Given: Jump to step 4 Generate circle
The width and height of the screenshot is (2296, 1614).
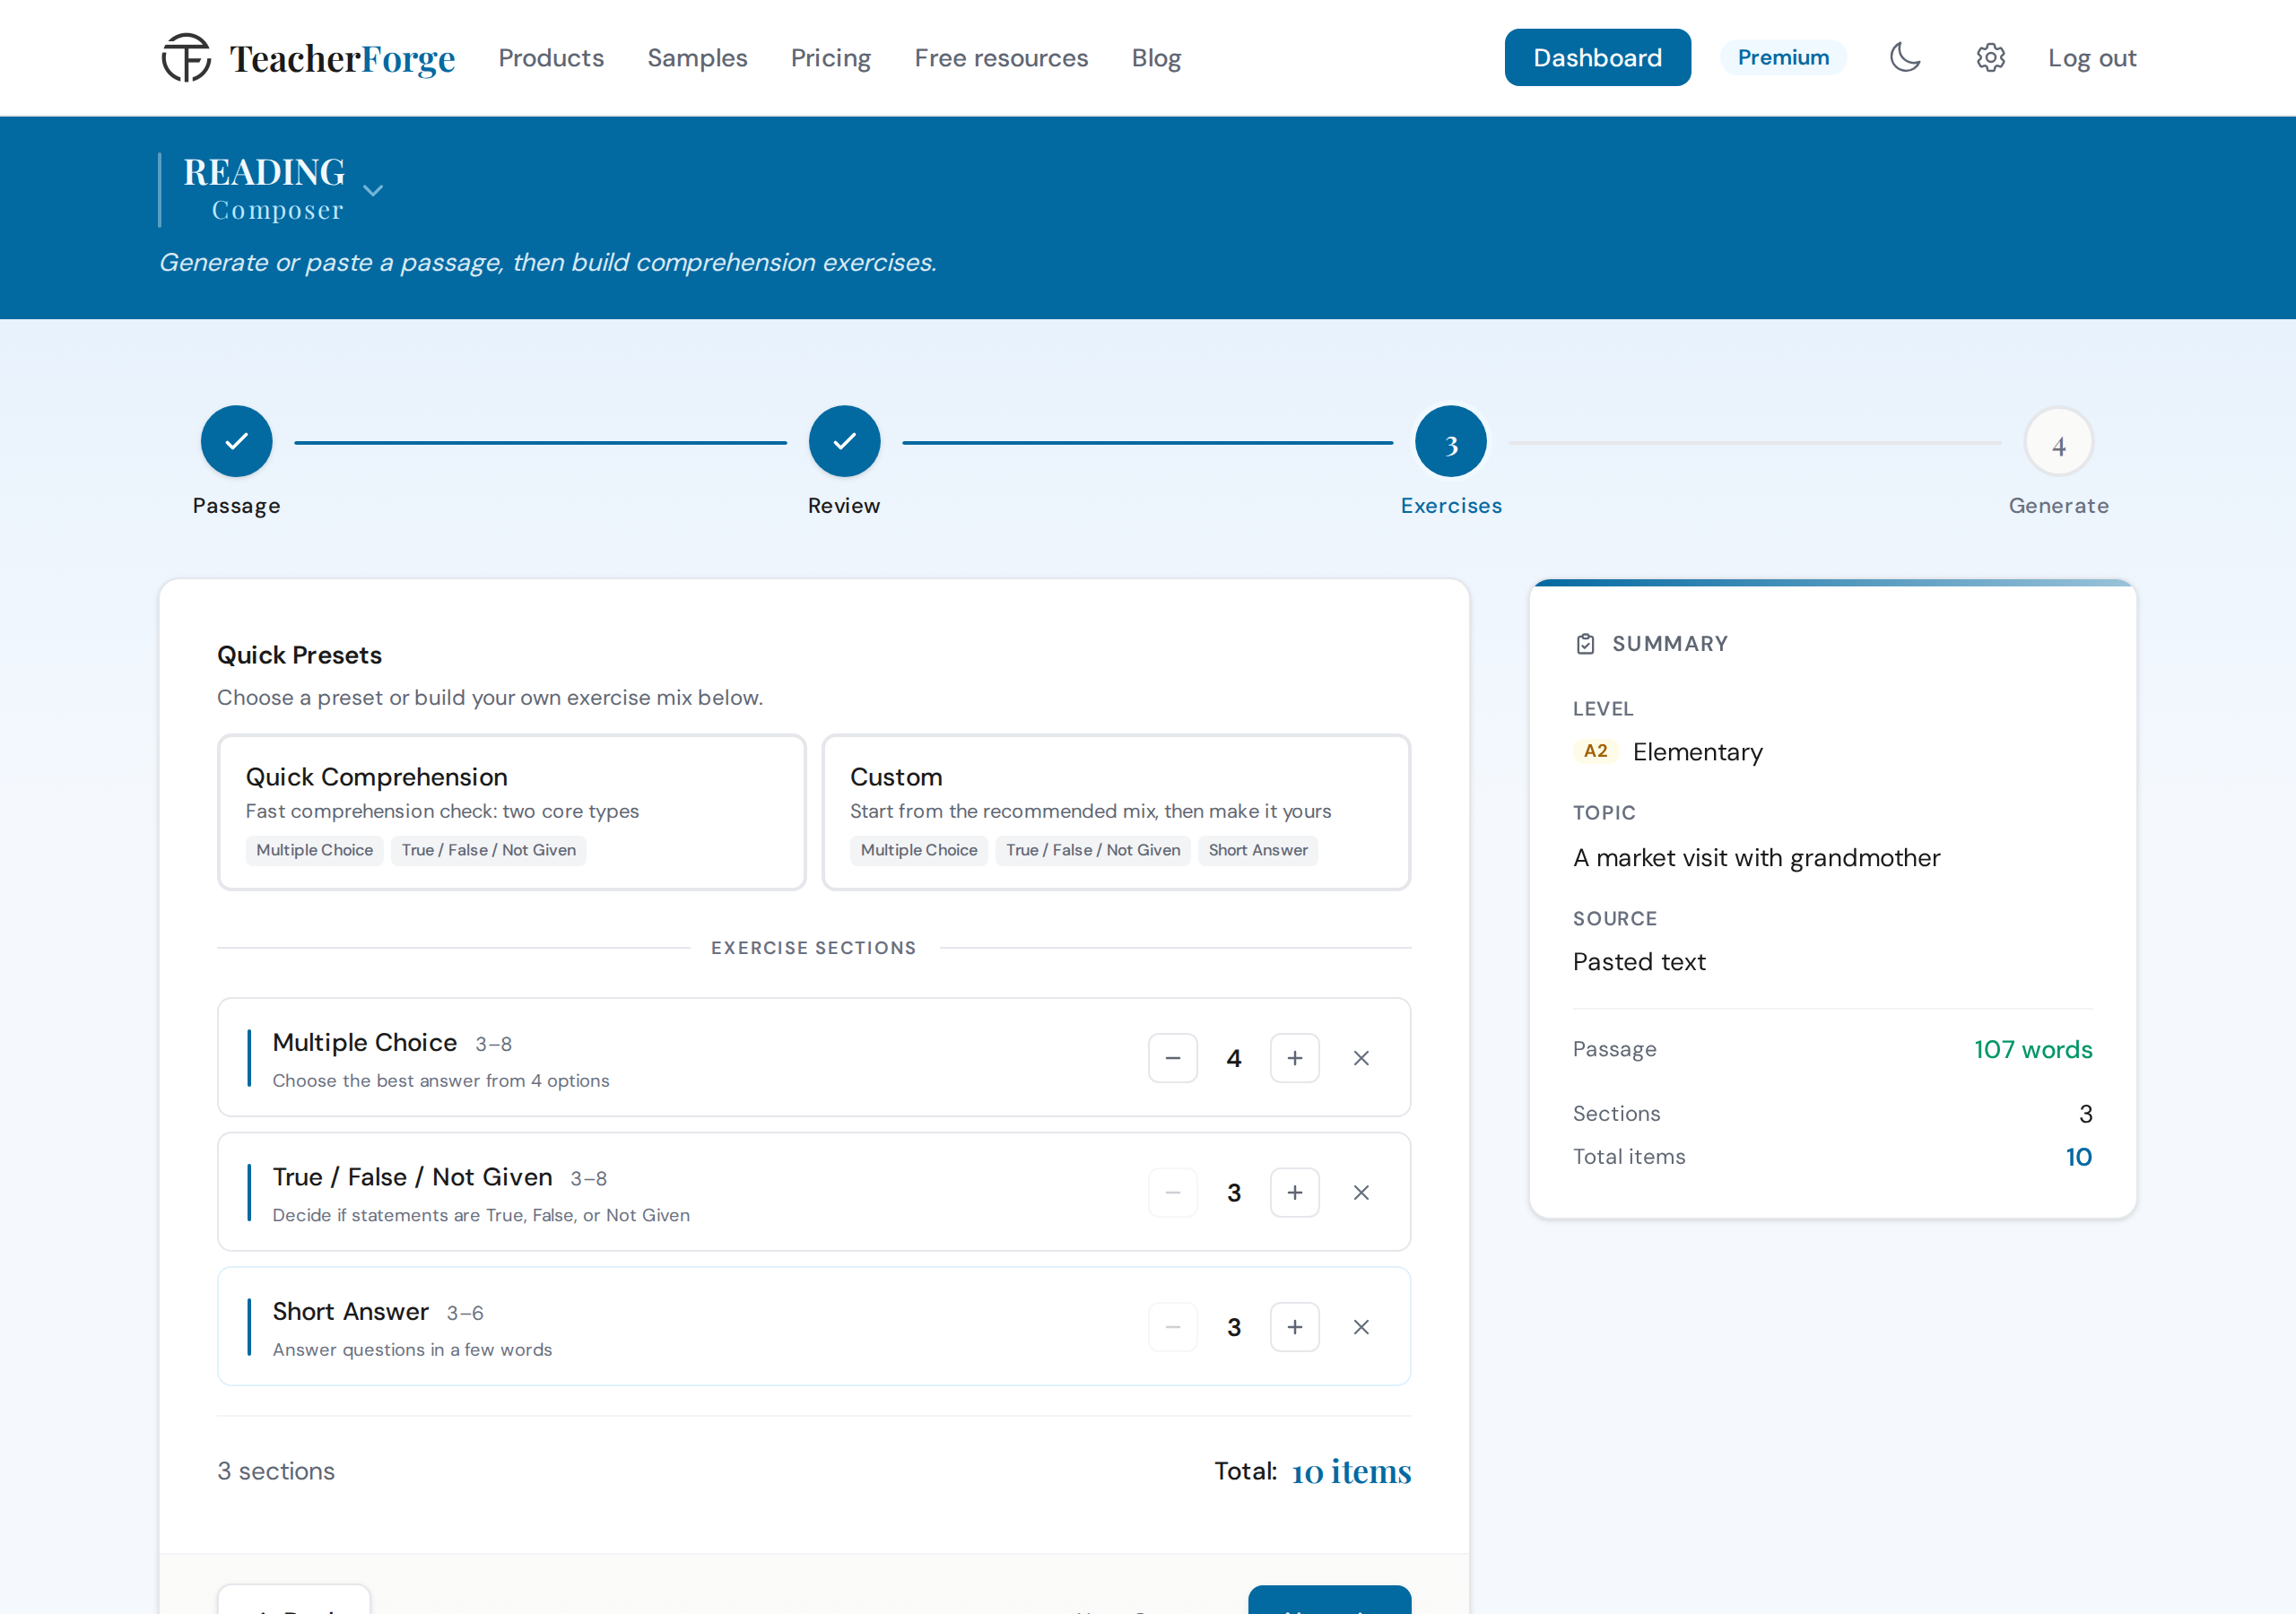Looking at the screenshot, I should click(2058, 443).
